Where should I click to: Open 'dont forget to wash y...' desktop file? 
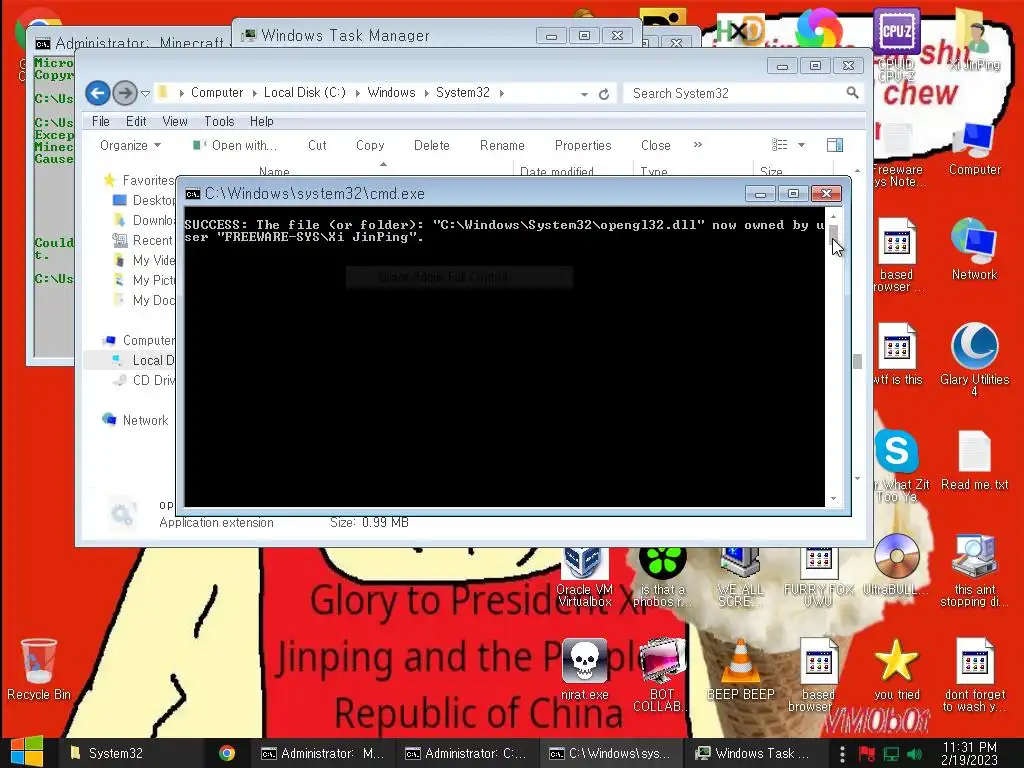(x=974, y=675)
